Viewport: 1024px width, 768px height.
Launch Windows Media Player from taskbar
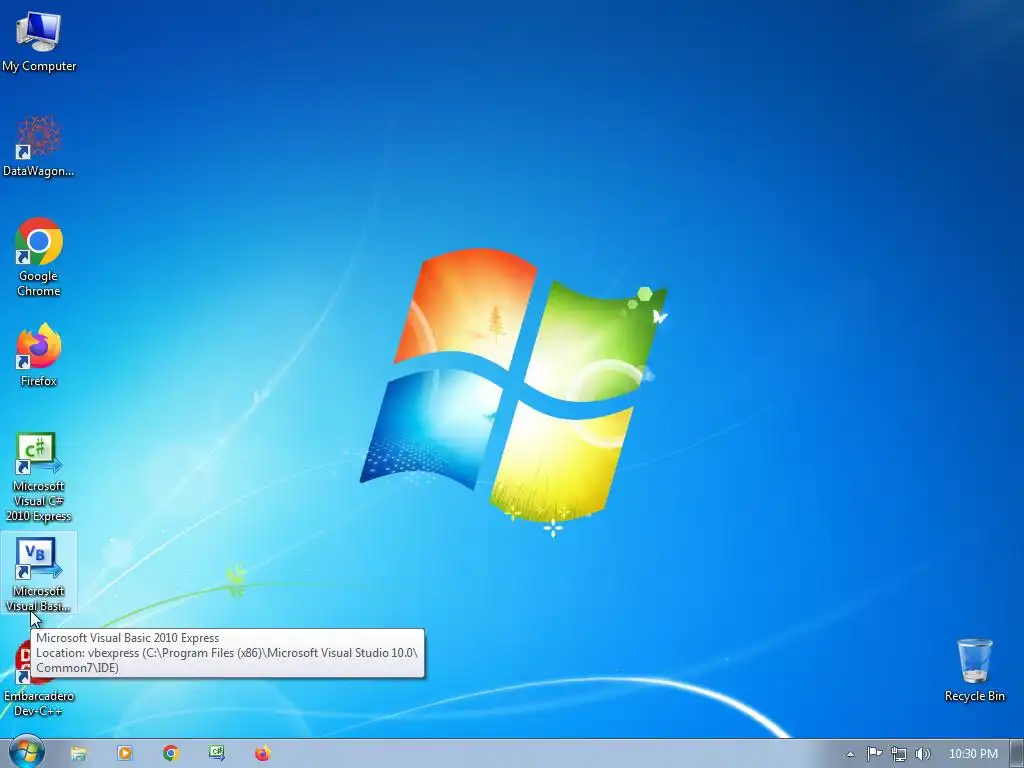coord(125,754)
